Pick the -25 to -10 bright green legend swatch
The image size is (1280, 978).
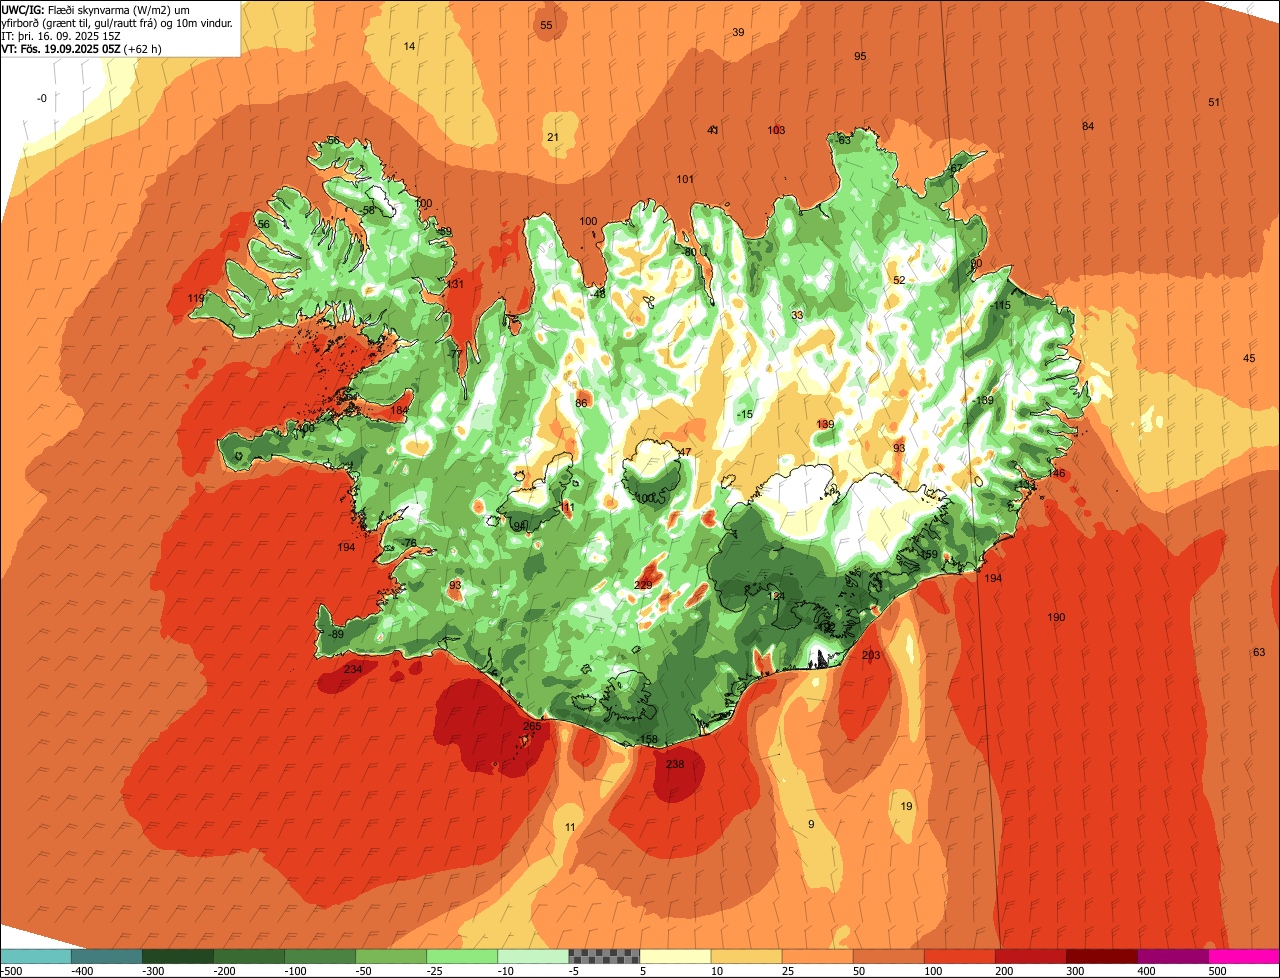tap(462, 956)
